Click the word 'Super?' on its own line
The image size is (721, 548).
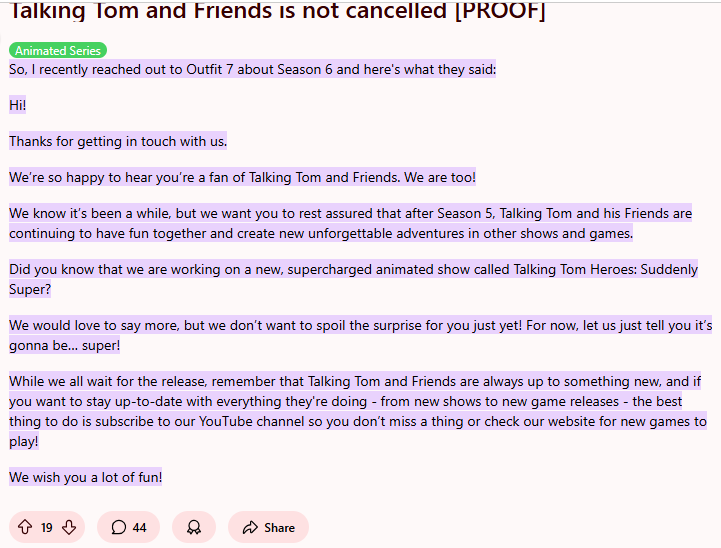click(x=30, y=290)
